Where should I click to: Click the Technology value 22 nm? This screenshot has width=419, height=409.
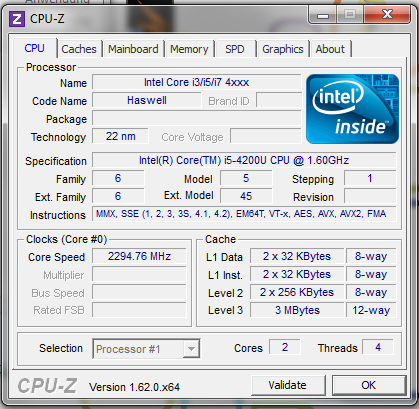pos(120,136)
